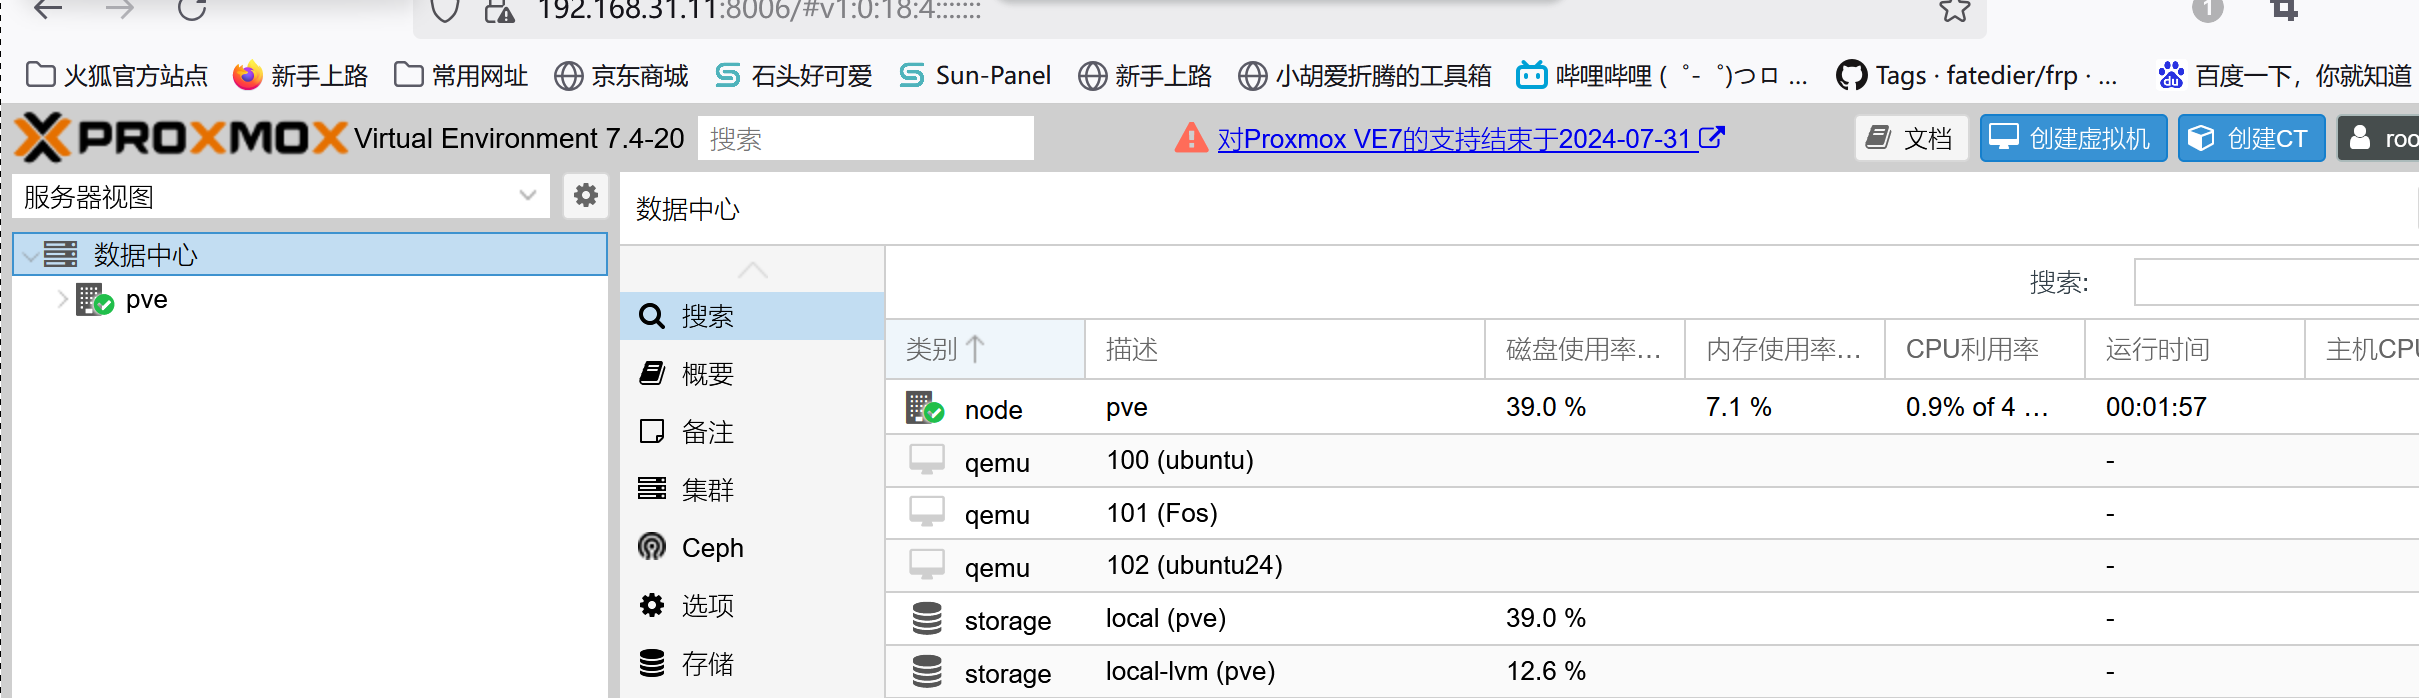Click the warning triangle icon in header
Viewport: 2419px width, 698px height.
1190,138
